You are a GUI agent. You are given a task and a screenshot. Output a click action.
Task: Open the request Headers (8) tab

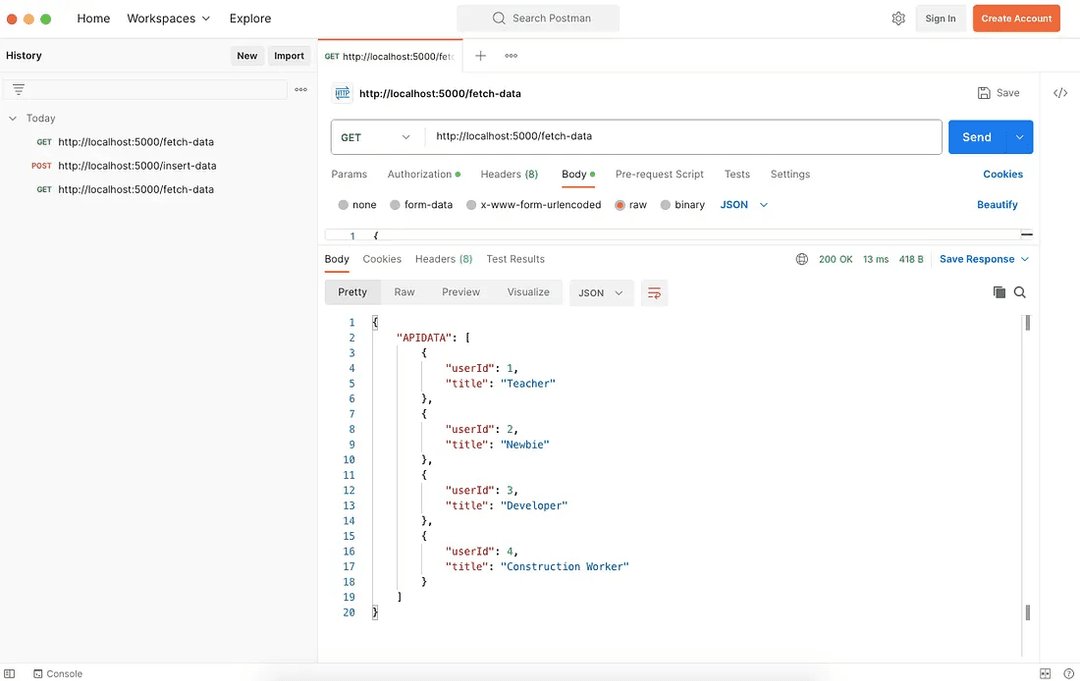click(x=509, y=174)
